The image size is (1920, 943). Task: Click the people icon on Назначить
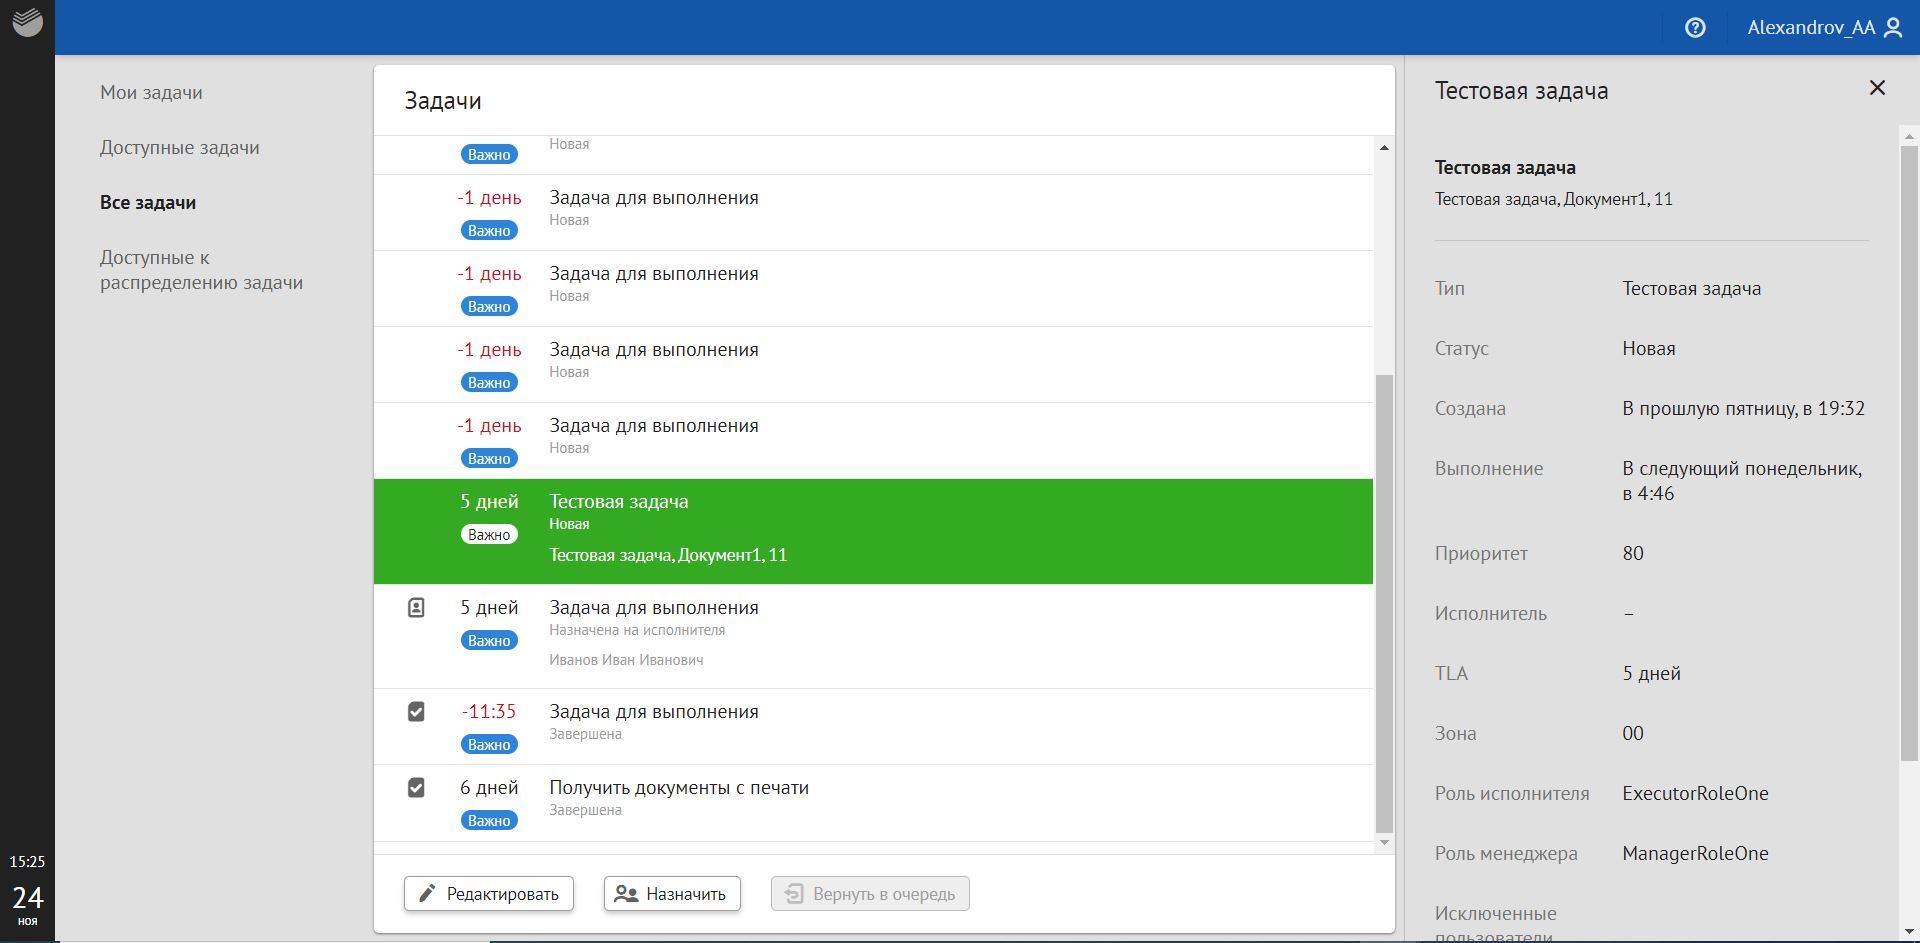pyautogui.click(x=626, y=893)
